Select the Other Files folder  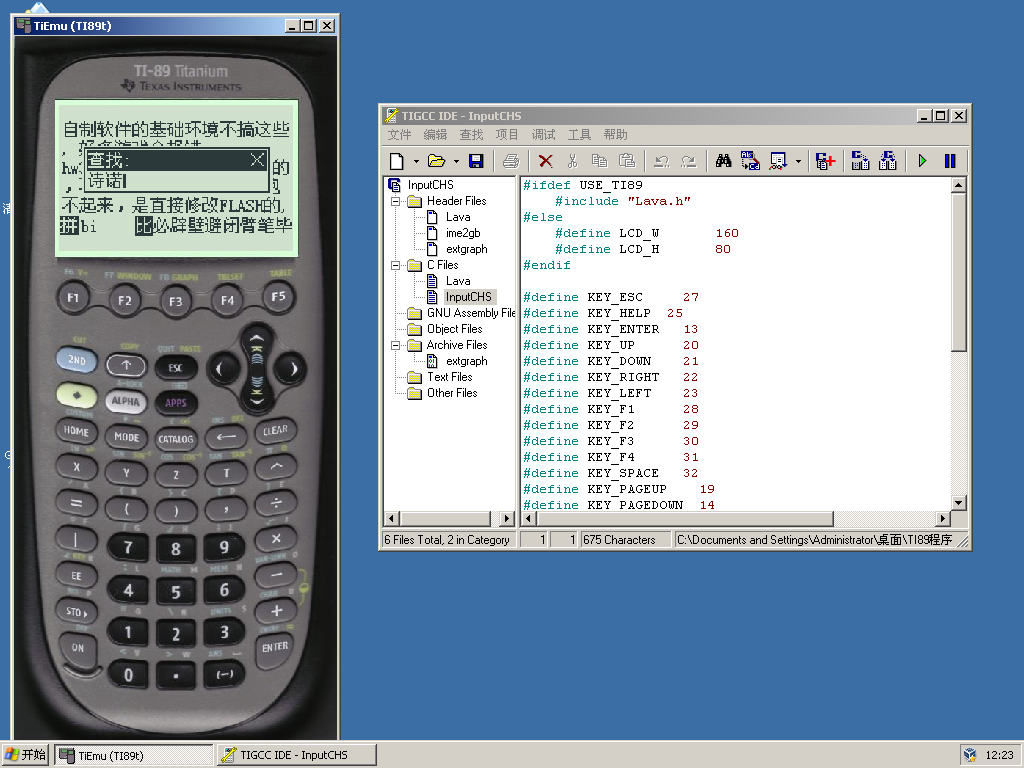pos(452,393)
